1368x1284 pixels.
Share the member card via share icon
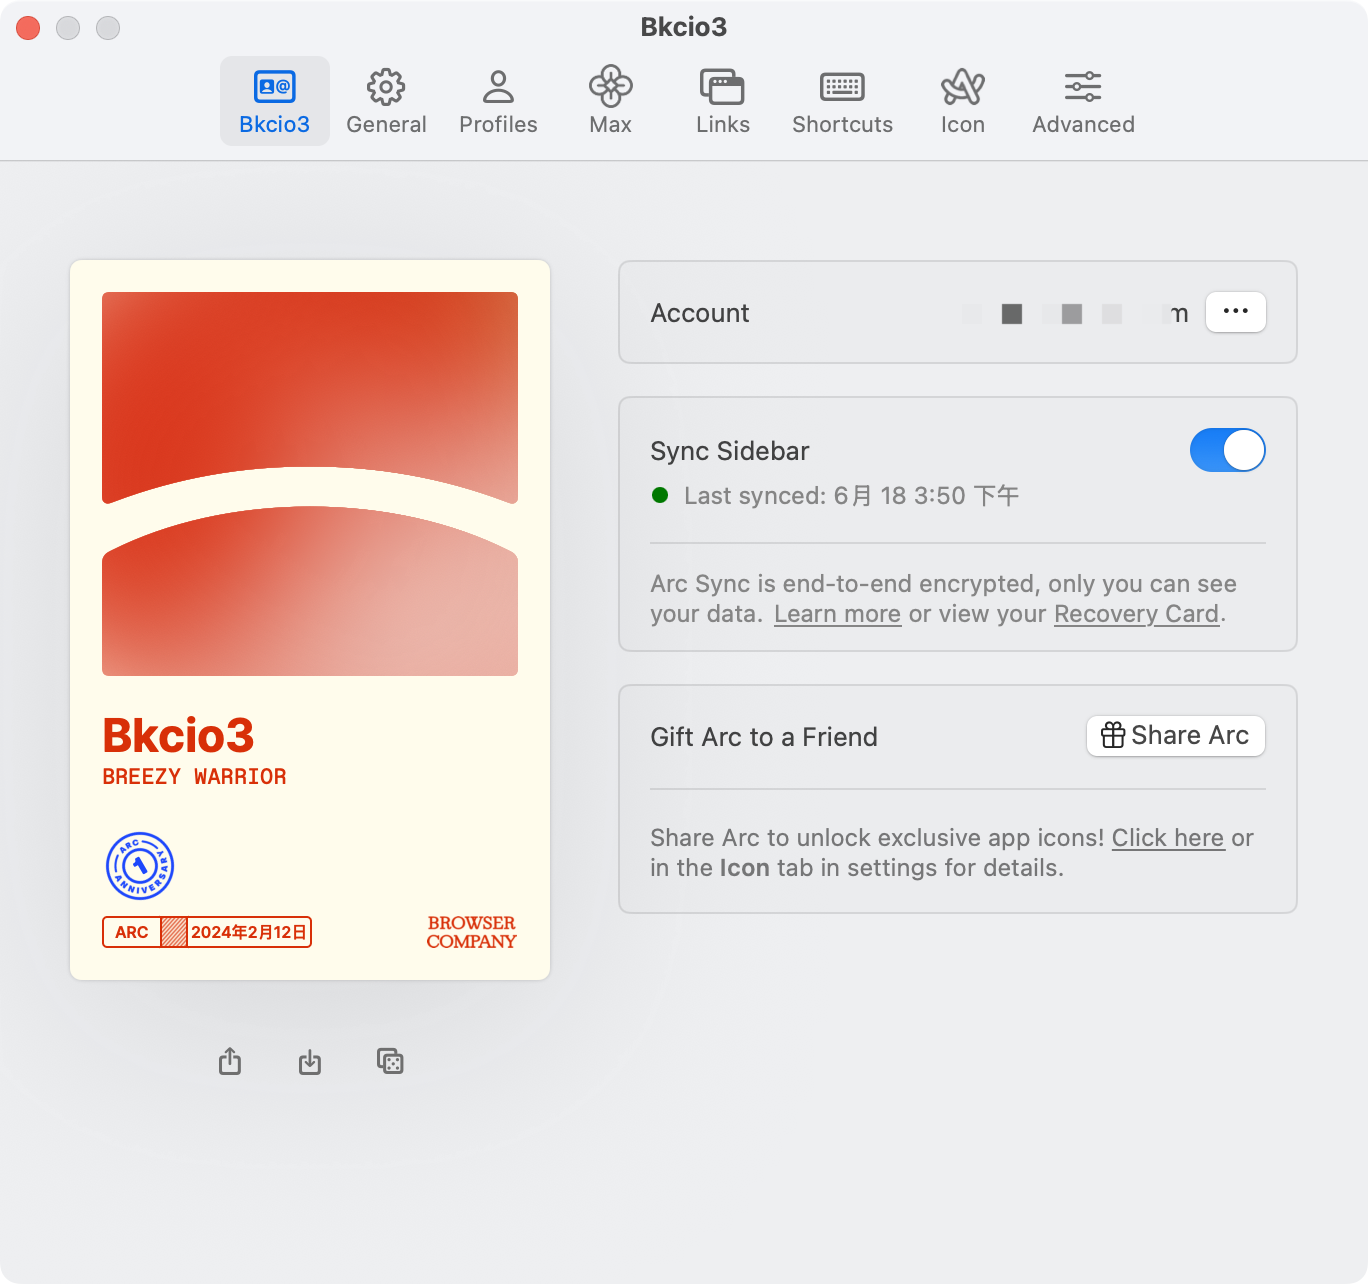(230, 1061)
